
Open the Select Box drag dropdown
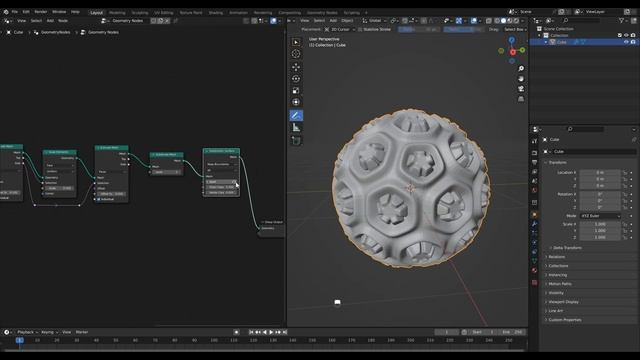[515, 29]
